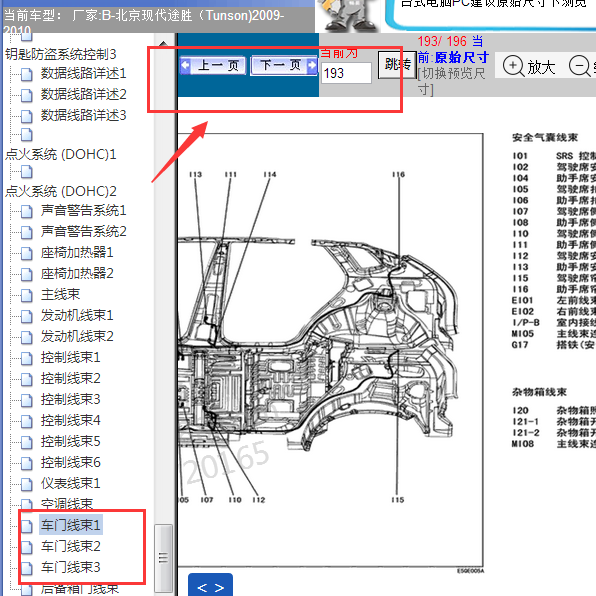
Task: Click page icon beside 仪表线束1
Action: (27, 484)
